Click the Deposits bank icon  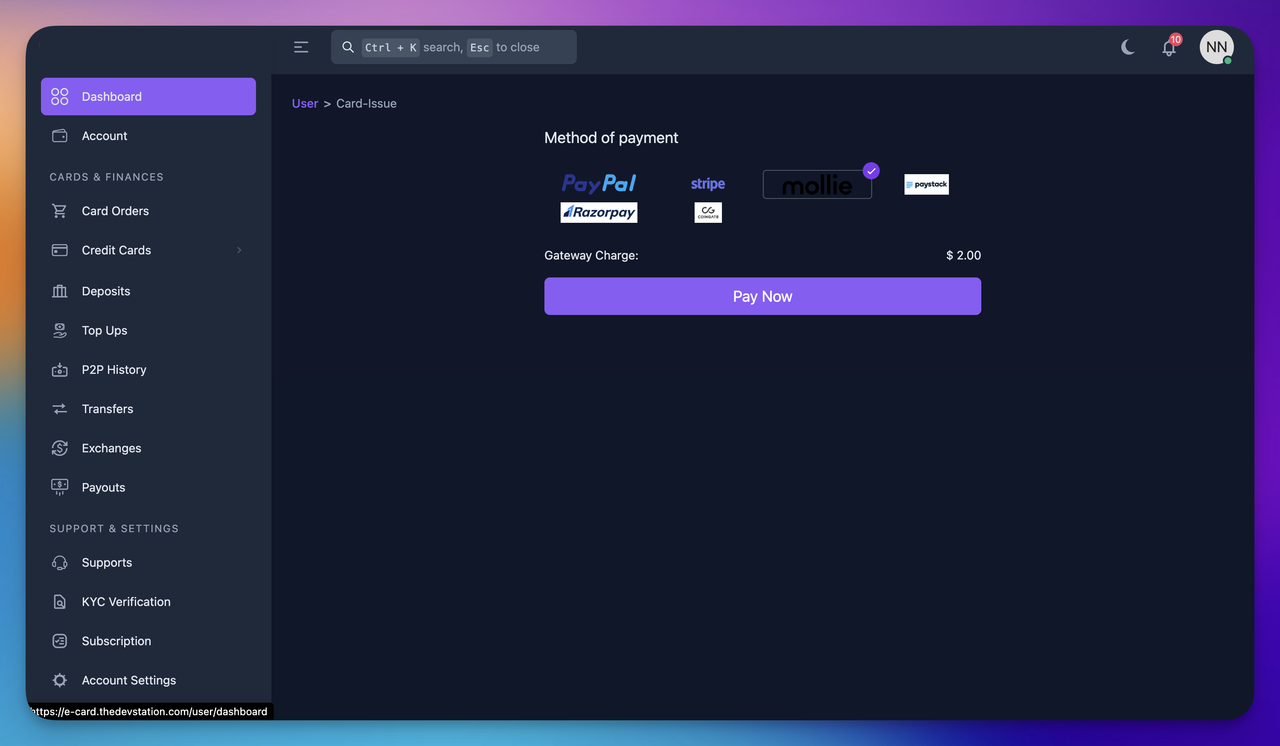[x=60, y=291]
